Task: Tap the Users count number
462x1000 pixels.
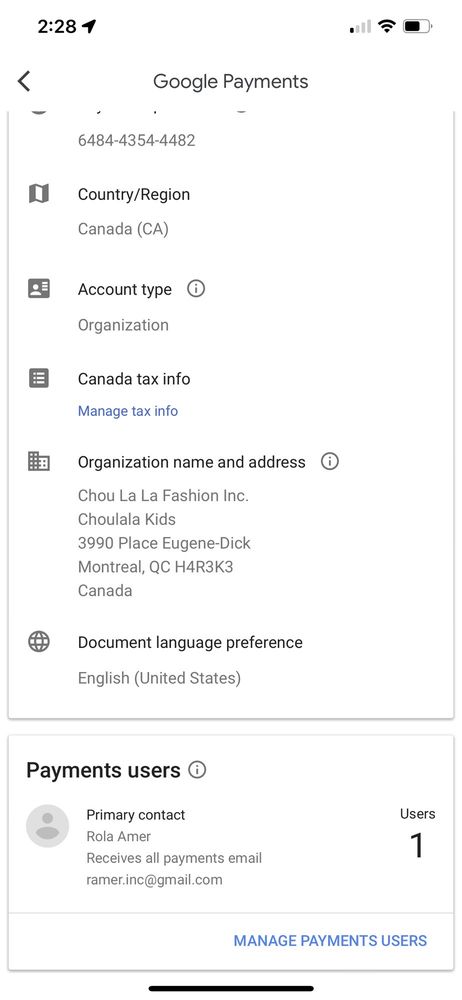Action: (417, 846)
